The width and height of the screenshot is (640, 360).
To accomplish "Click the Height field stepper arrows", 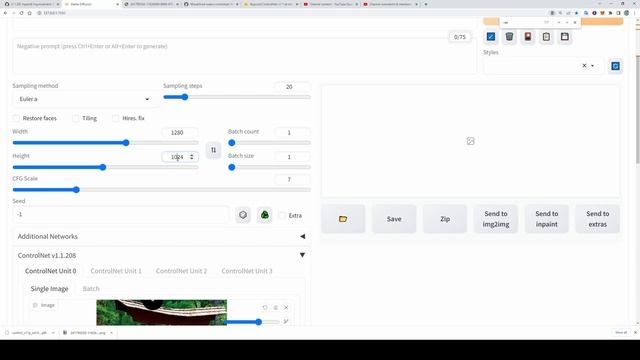I will tap(191, 157).
